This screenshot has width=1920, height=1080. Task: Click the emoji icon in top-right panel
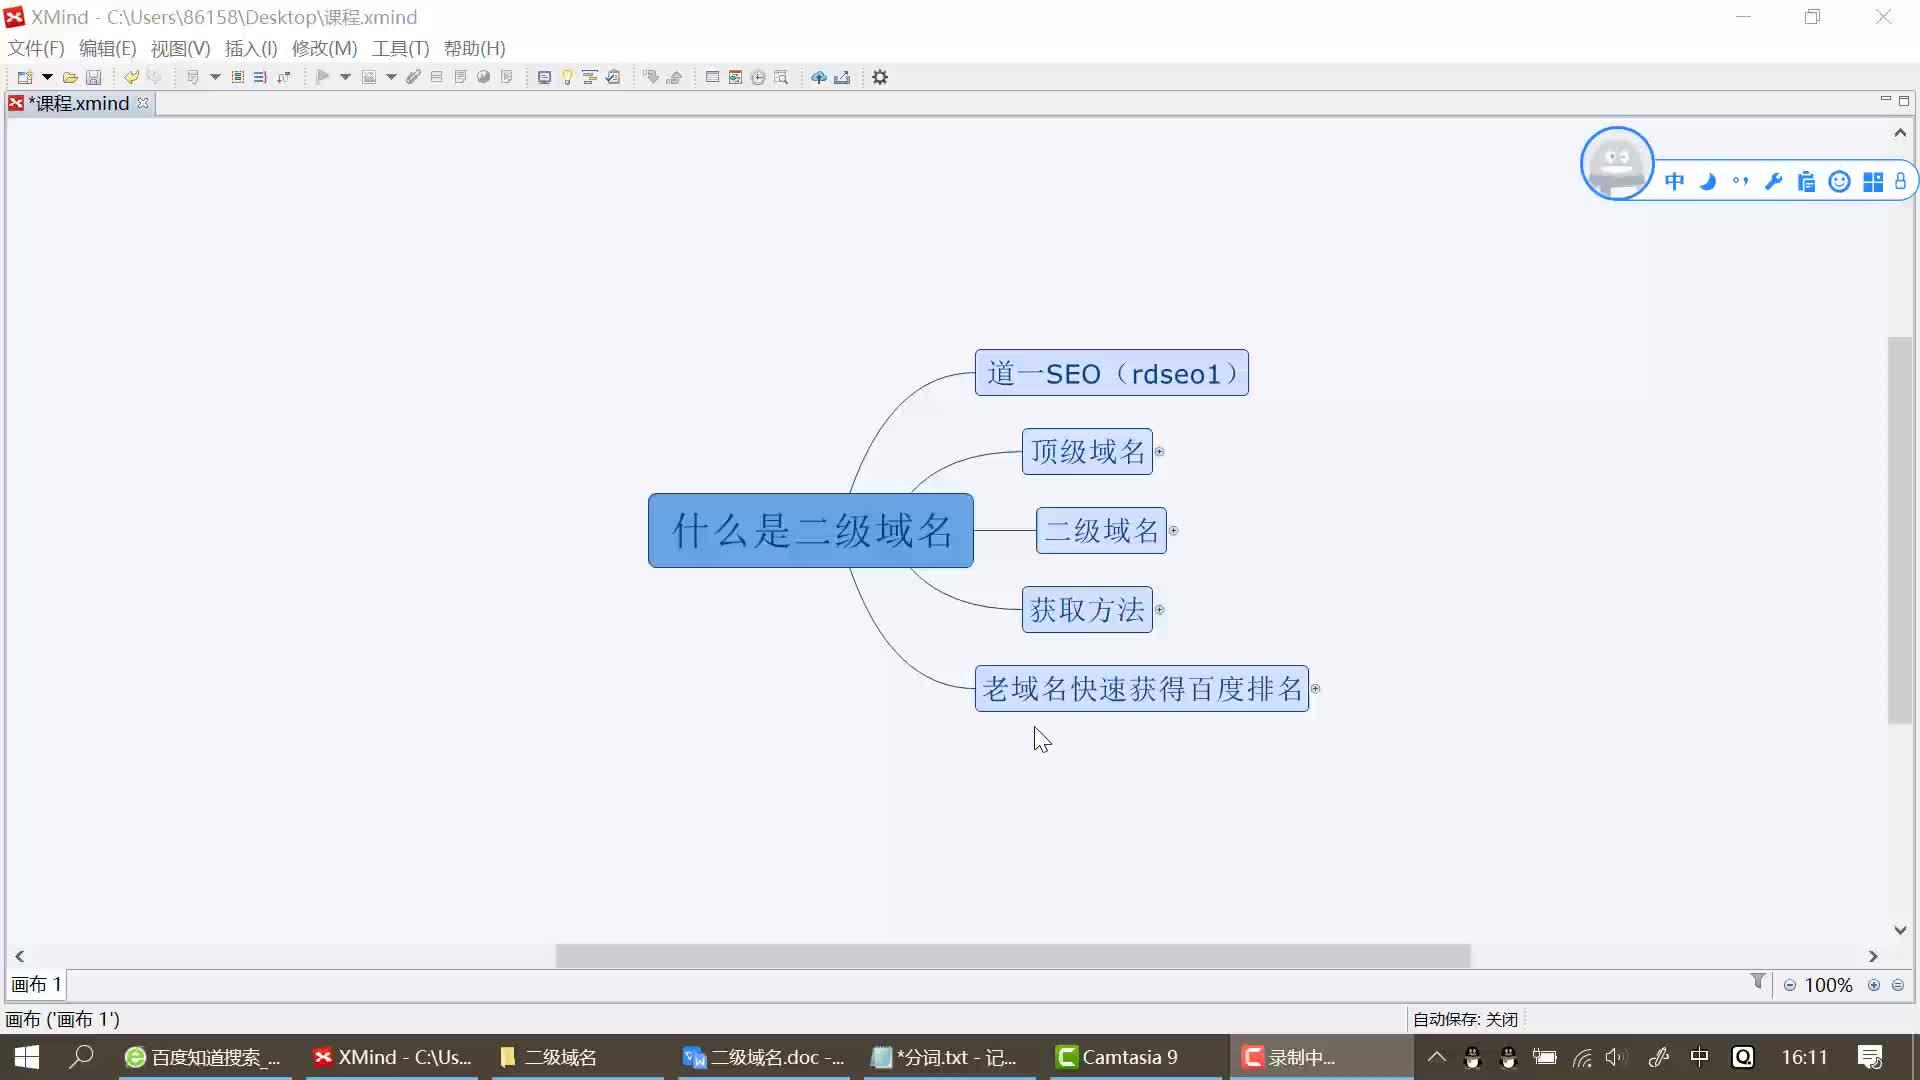pos(1840,182)
